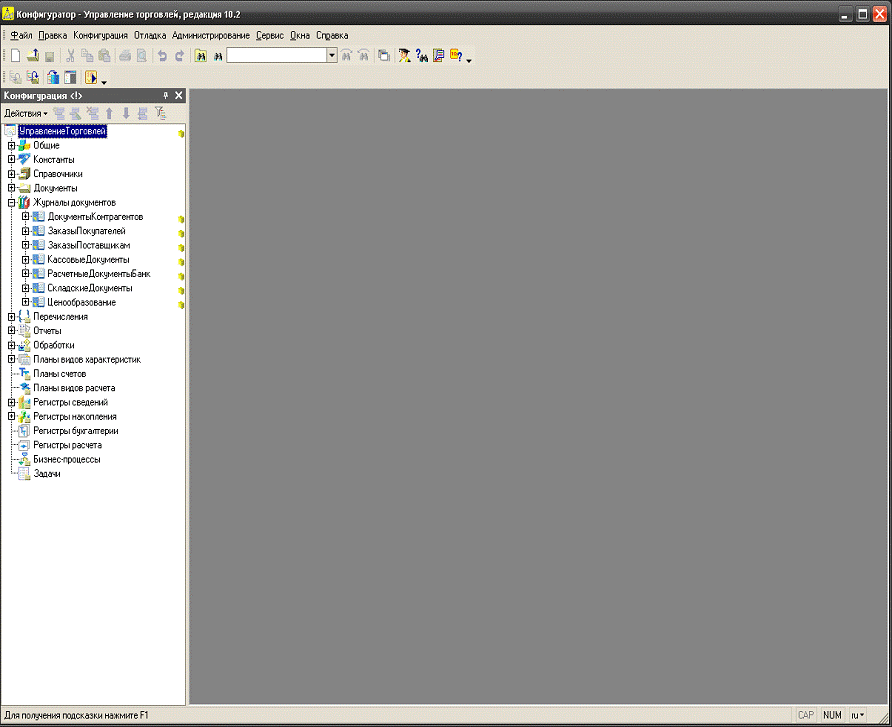Expand the Регистры сведений node

point(11,402)
